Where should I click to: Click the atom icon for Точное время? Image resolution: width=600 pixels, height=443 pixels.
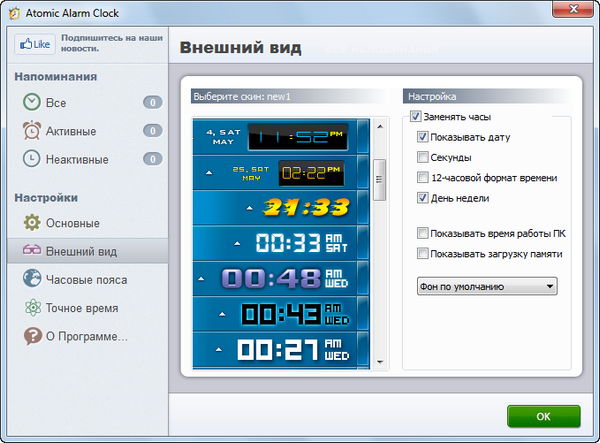click(x=31, y=308)
